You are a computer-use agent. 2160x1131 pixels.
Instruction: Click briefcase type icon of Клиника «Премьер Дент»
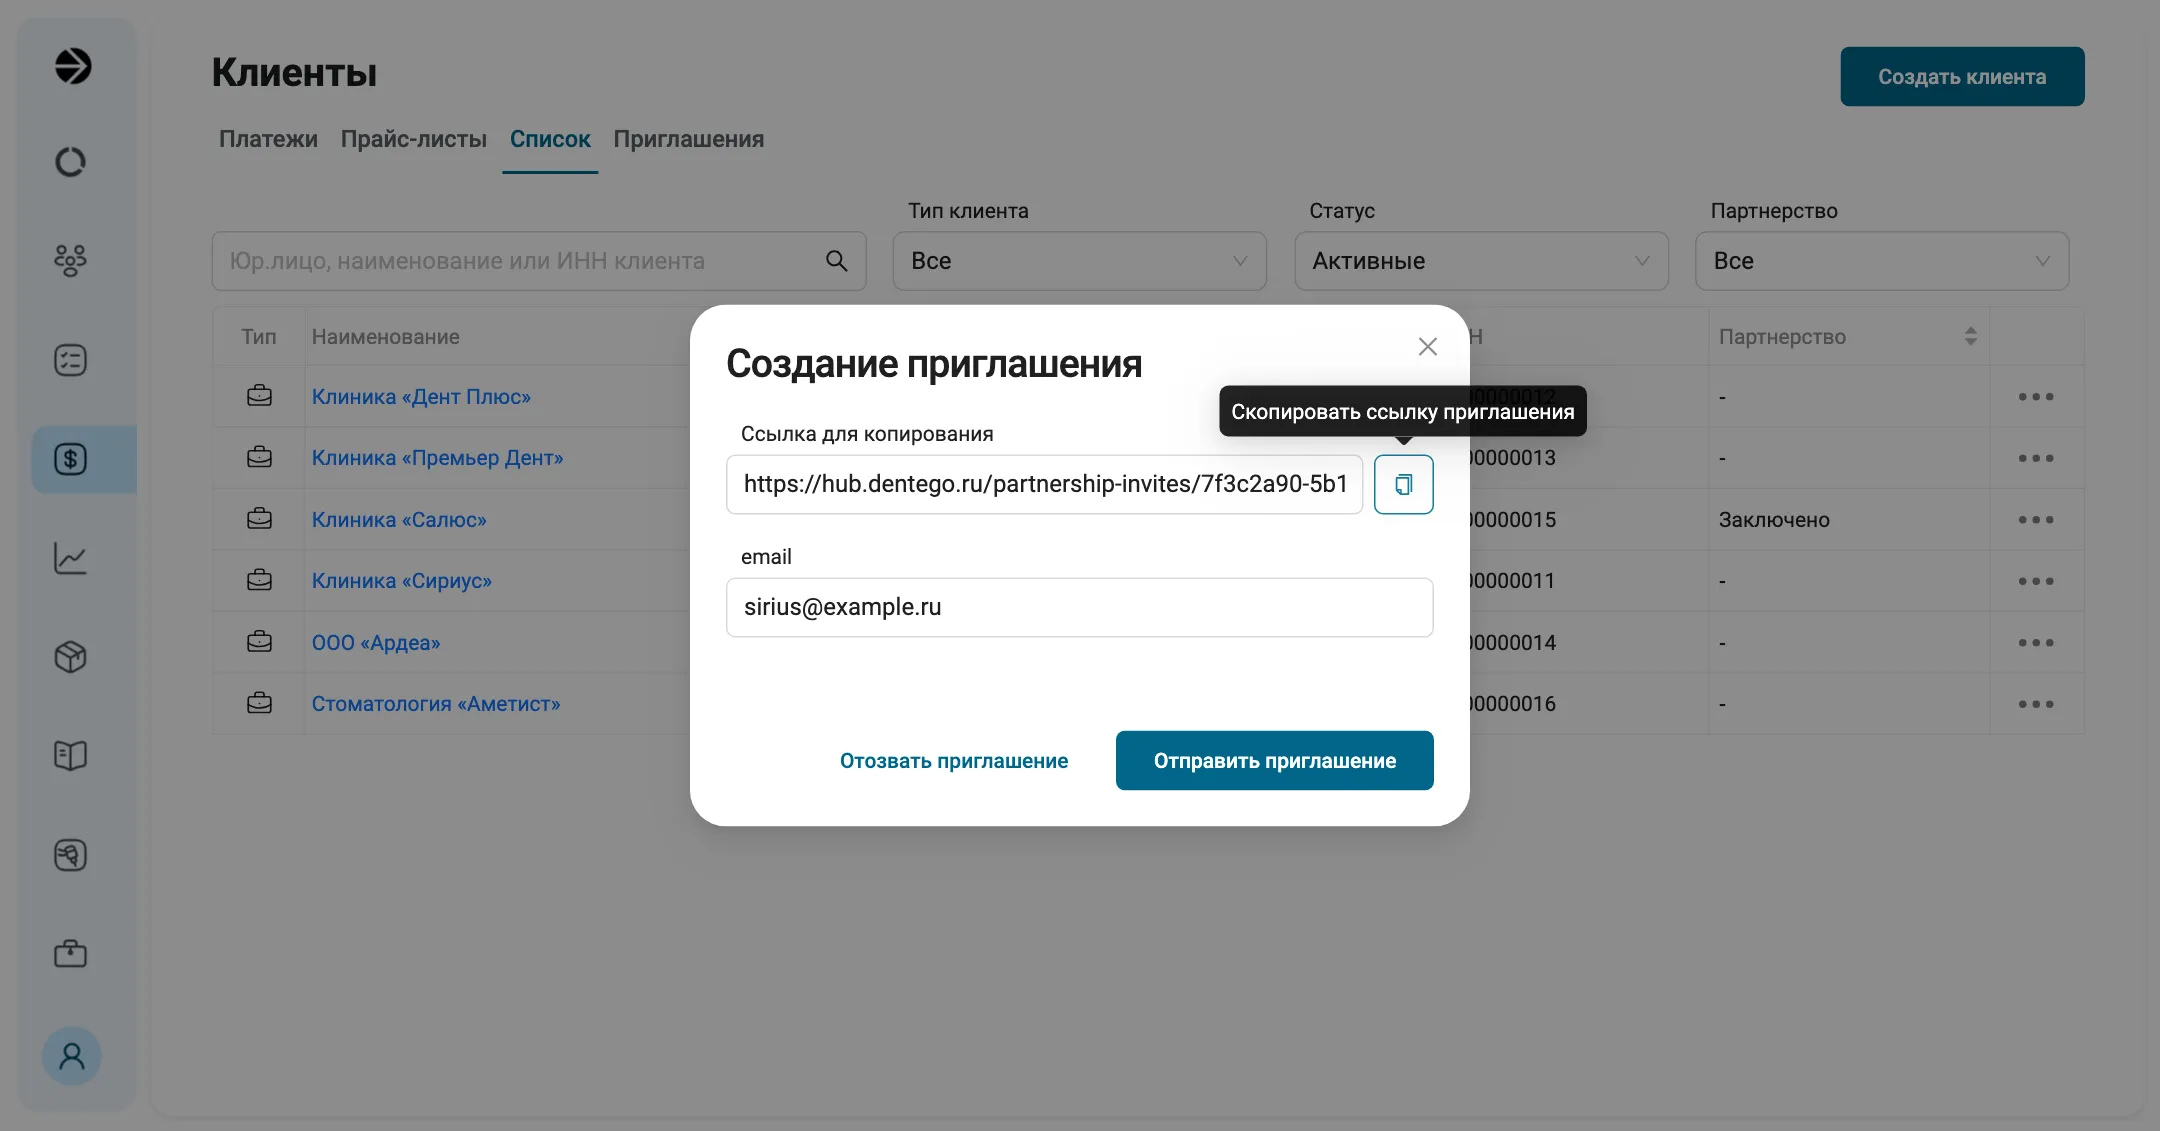click(x=259, y=457)
